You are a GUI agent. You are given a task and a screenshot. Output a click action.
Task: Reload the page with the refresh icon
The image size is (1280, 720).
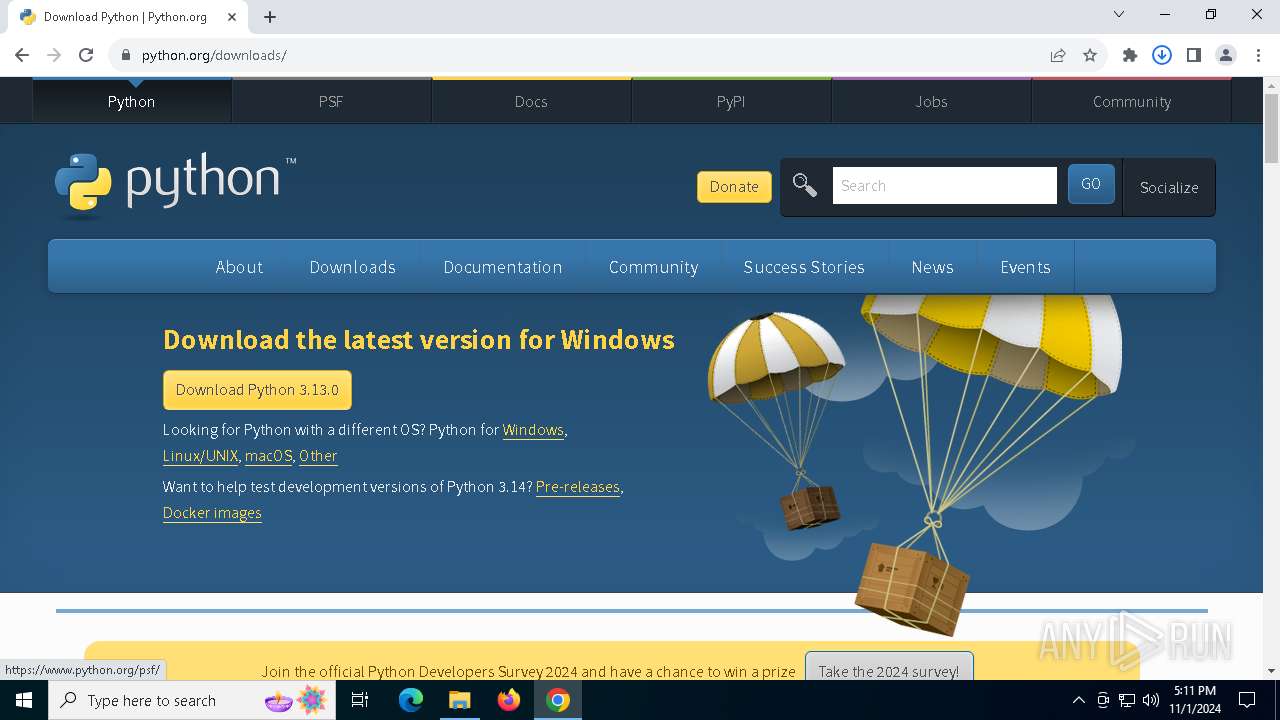click(86, 55)
